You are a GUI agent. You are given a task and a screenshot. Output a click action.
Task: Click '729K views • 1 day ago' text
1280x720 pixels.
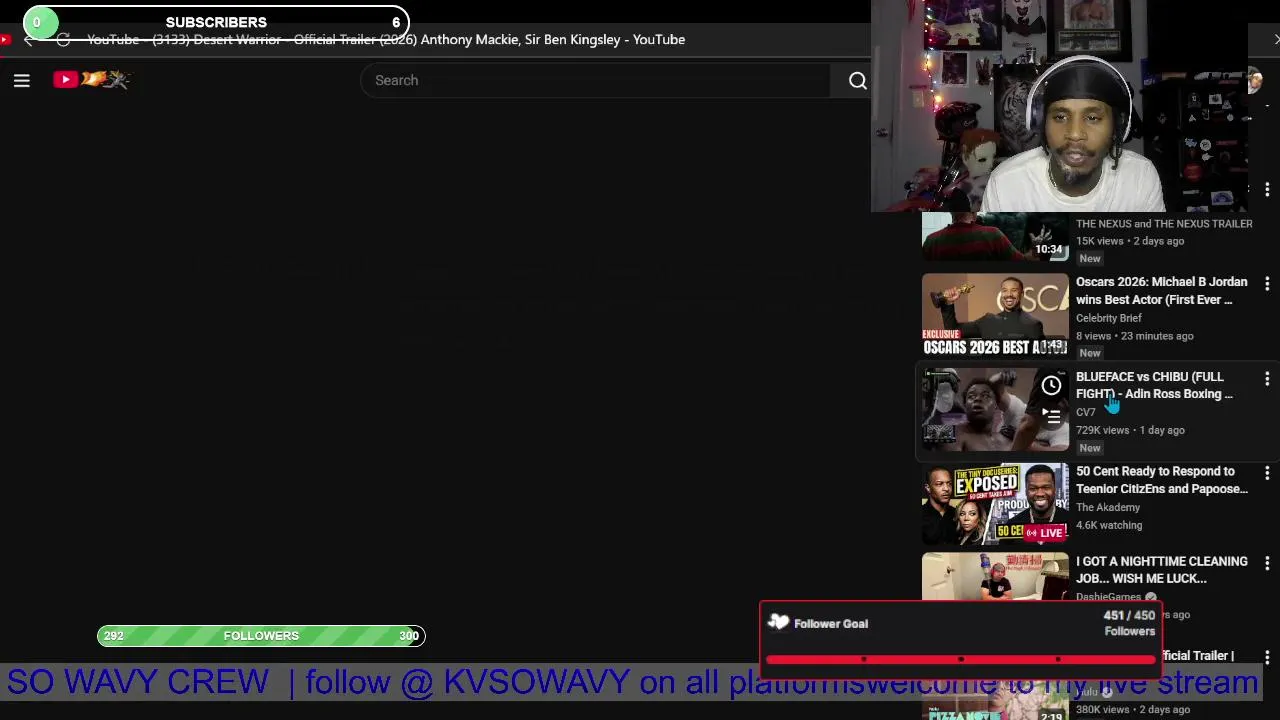click(x=1130, y=430)
